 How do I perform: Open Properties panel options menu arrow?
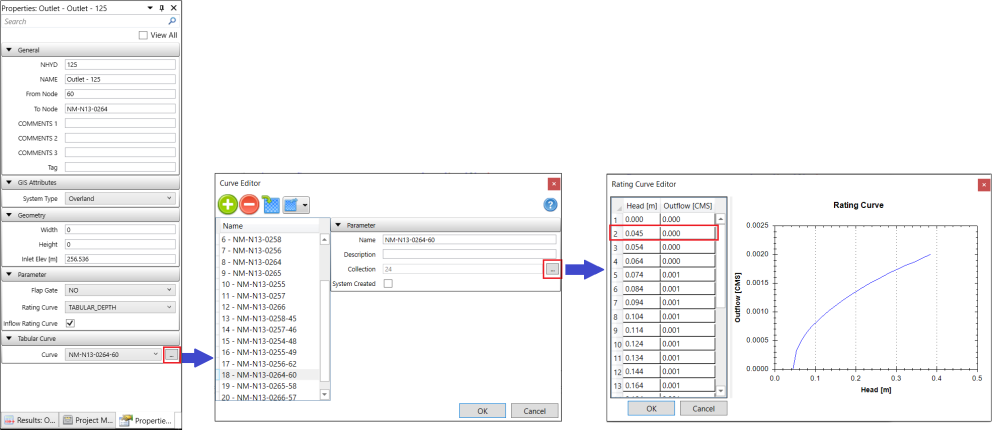[150, 8]
